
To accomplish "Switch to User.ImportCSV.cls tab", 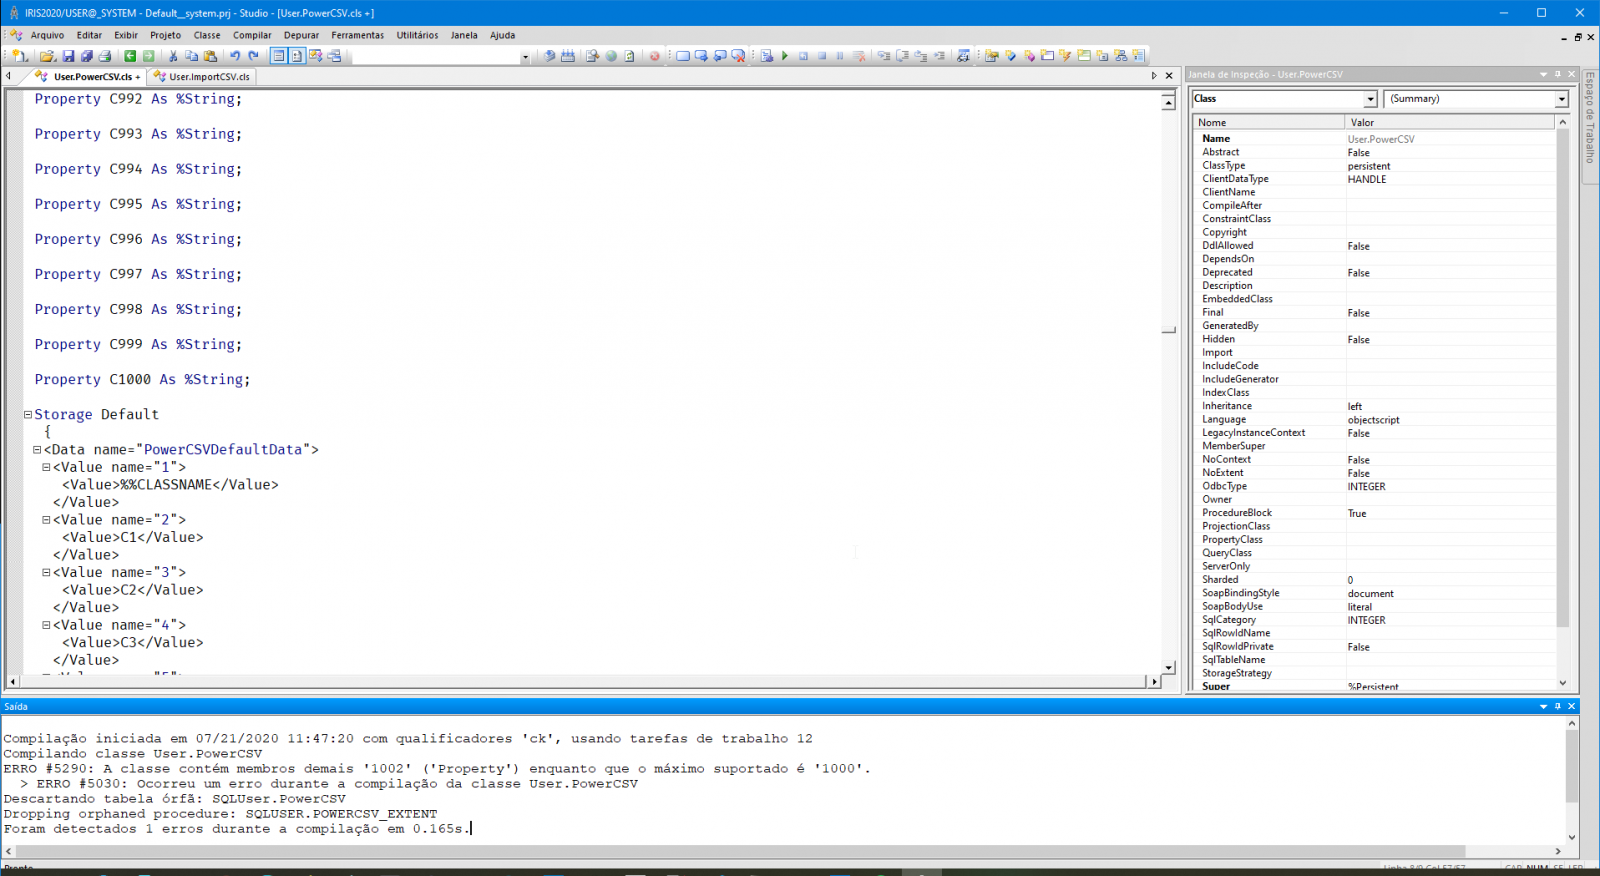I will coord(208,77).
